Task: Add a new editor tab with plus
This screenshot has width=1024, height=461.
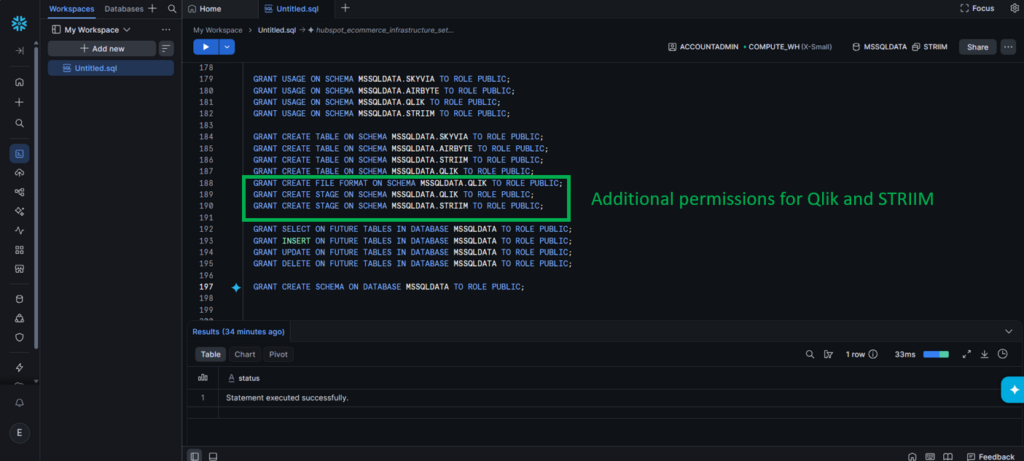Action: [x=345, y=8]
